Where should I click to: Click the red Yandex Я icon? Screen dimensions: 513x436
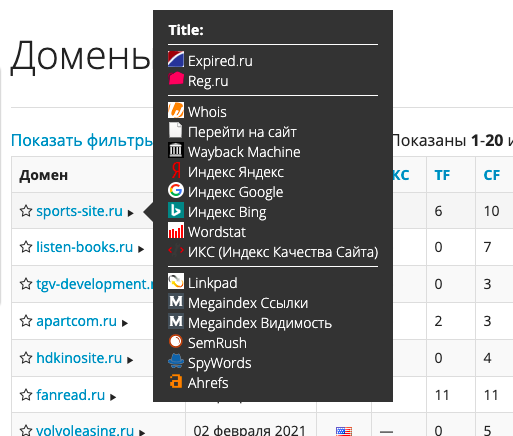click(176, 170)
